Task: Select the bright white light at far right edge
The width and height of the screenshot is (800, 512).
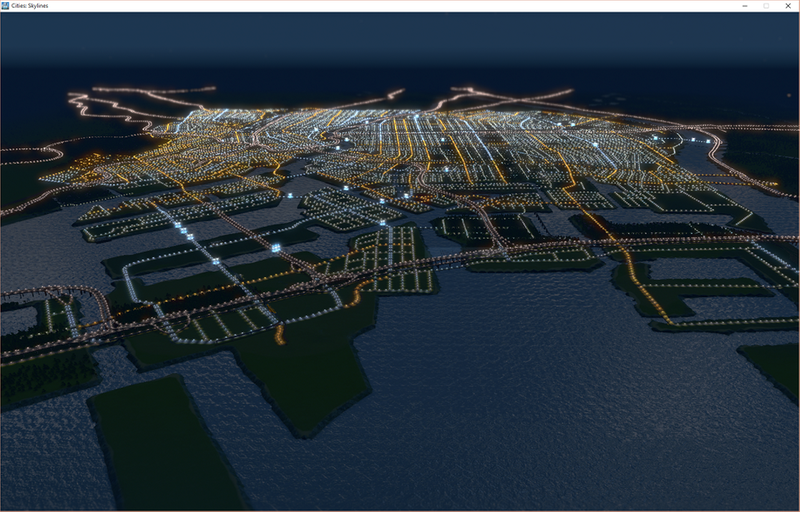Action: pos(708,141)
